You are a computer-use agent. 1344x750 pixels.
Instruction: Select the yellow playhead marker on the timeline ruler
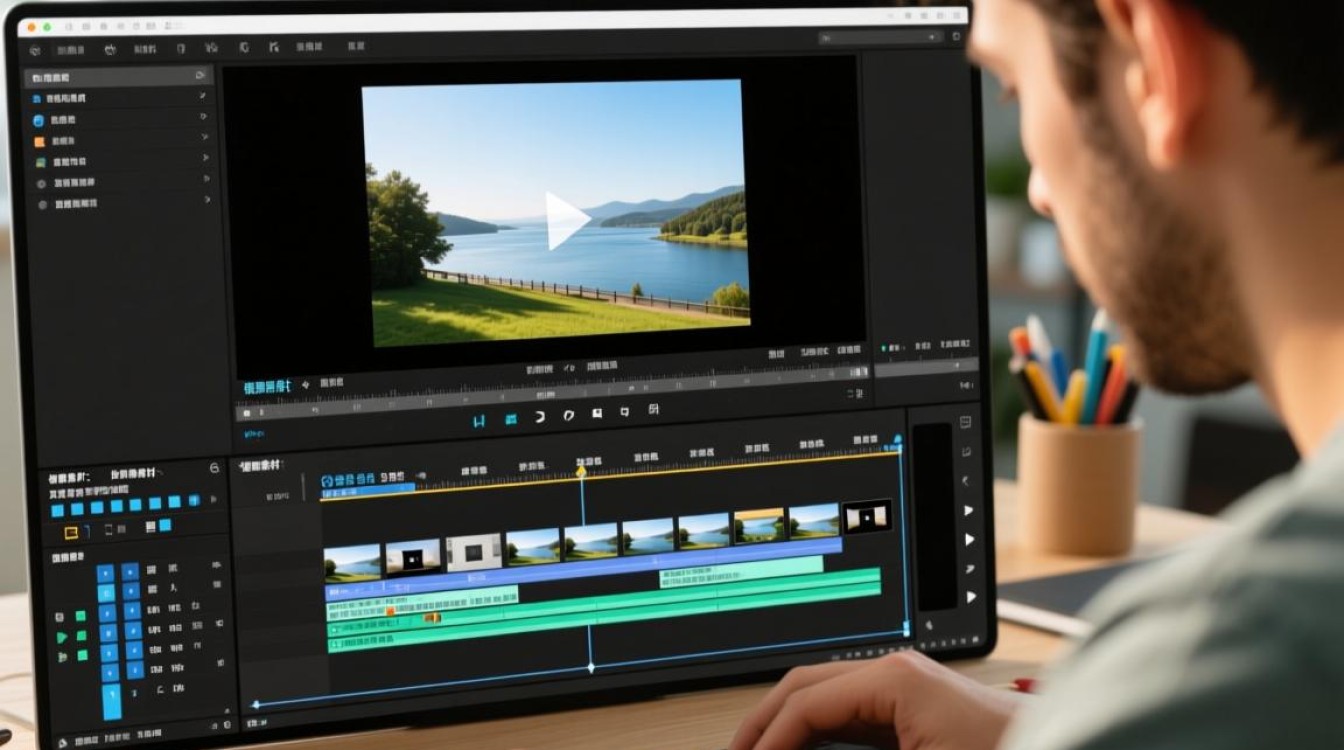[x=581, y=470]
